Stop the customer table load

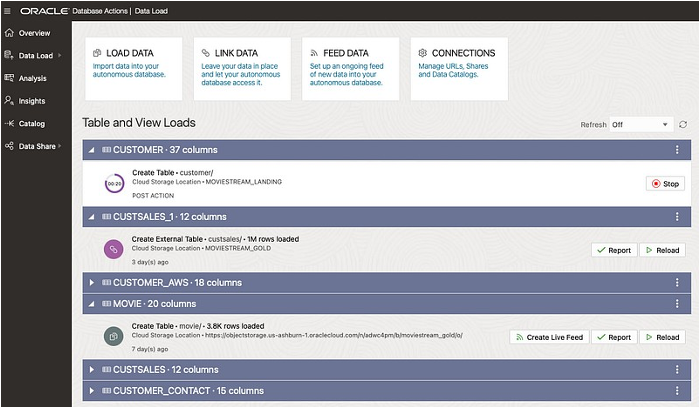665,183
